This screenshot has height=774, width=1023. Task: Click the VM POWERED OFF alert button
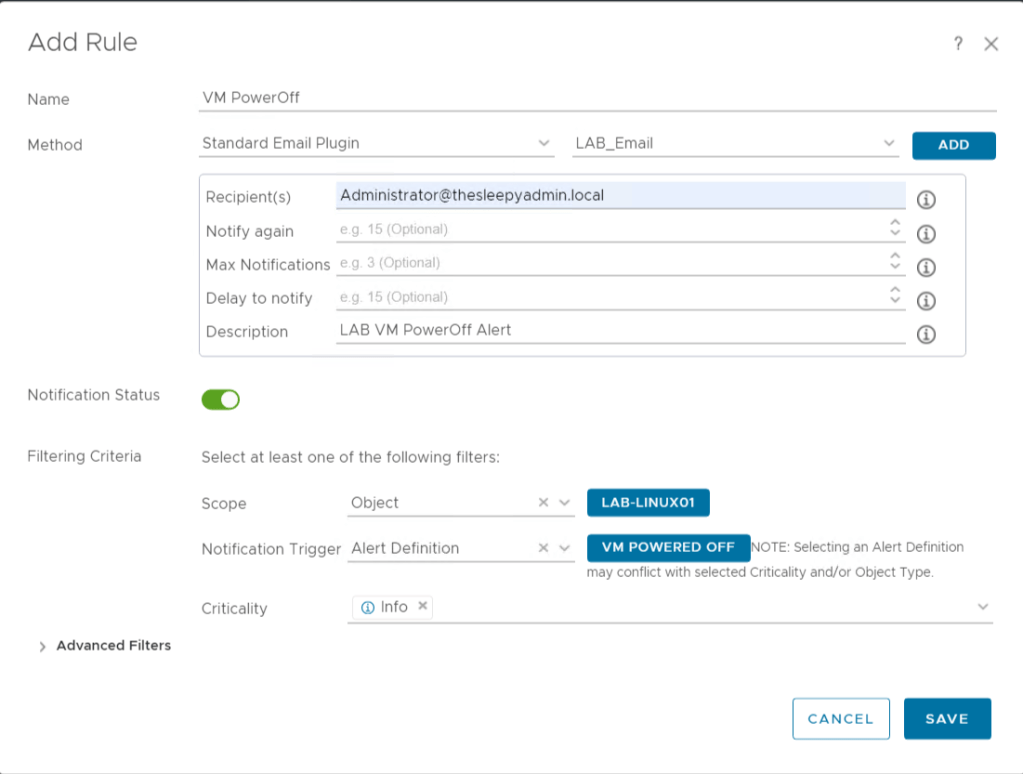[668, 548]
